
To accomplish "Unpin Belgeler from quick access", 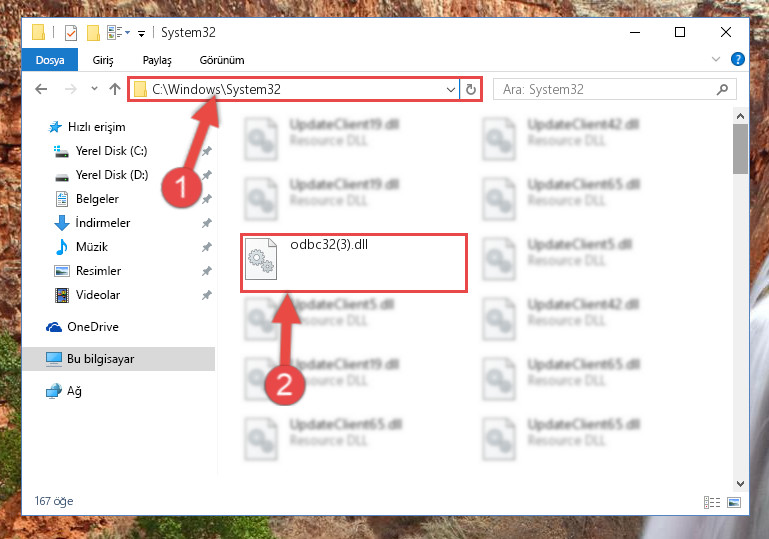I will (x=207, y=199).
